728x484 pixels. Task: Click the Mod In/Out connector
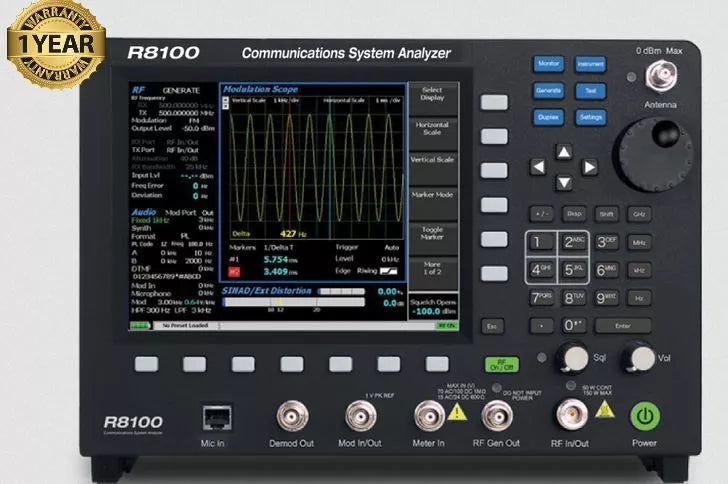tap(361, 416)
